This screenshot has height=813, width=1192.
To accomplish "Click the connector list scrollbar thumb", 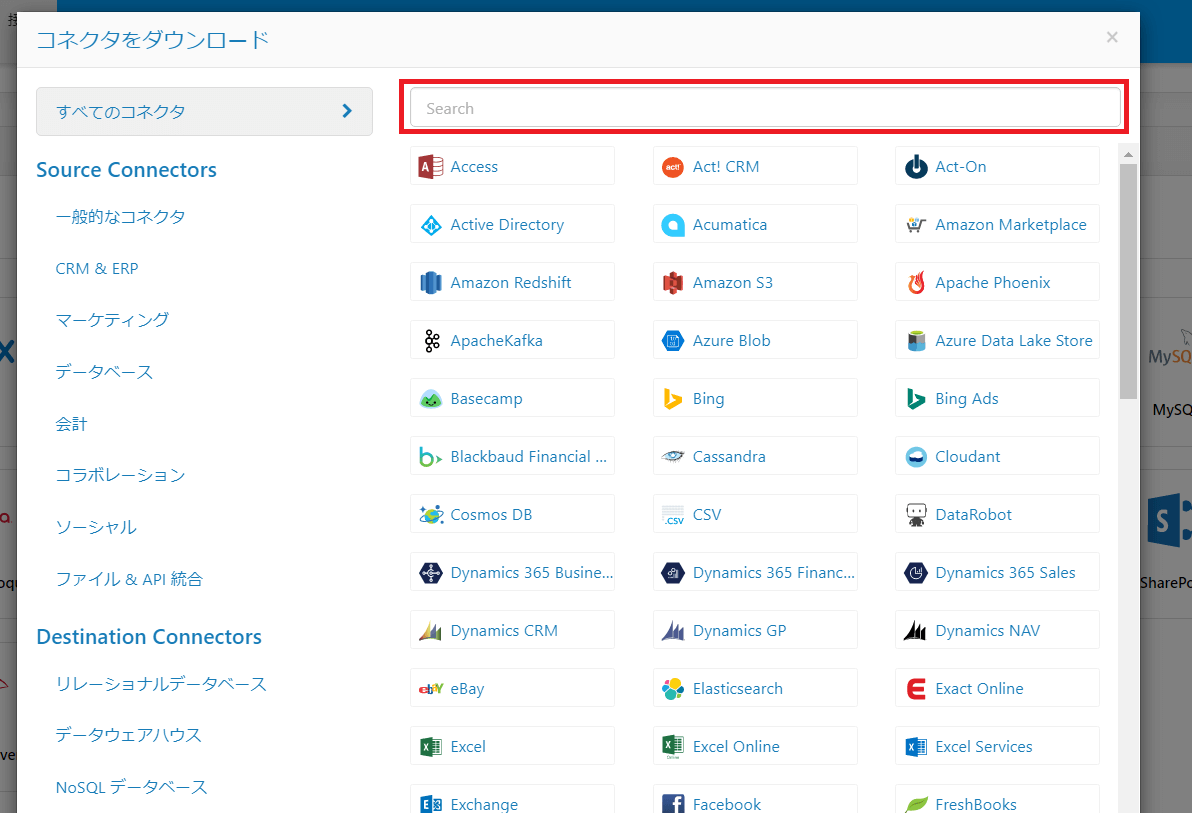I will [1128, 281].
